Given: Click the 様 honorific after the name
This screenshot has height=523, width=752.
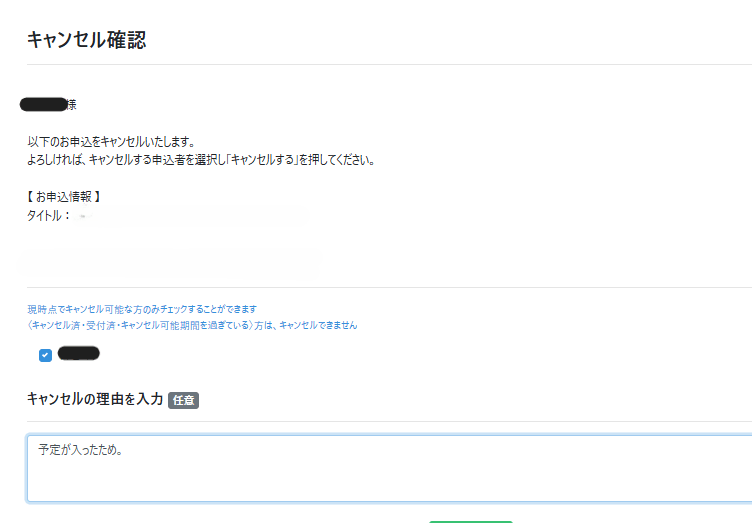Looking at the screenshot, I should pyautogui.click(x=71, y=105).
